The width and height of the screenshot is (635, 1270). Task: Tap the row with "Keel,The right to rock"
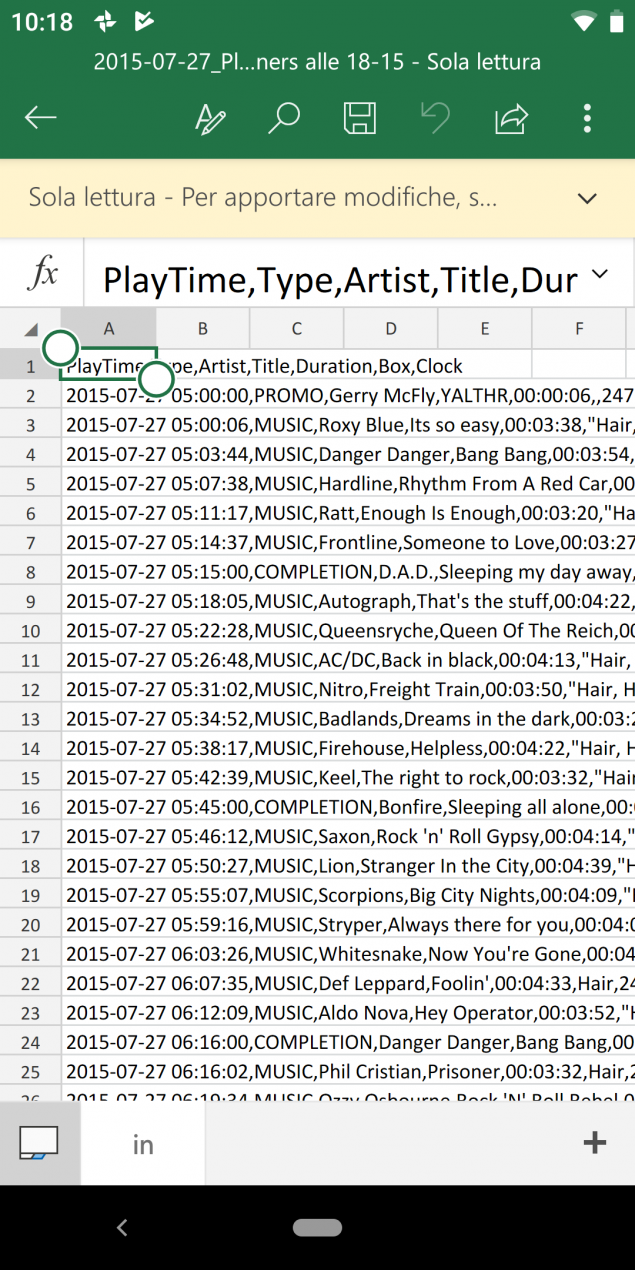tap(348, 777)
